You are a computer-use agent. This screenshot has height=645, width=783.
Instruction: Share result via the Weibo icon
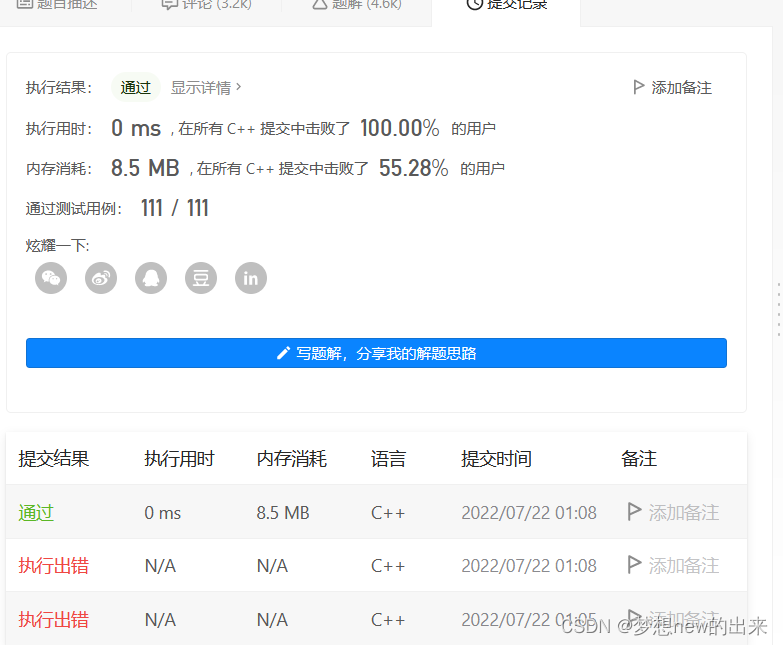click(101, 278)
